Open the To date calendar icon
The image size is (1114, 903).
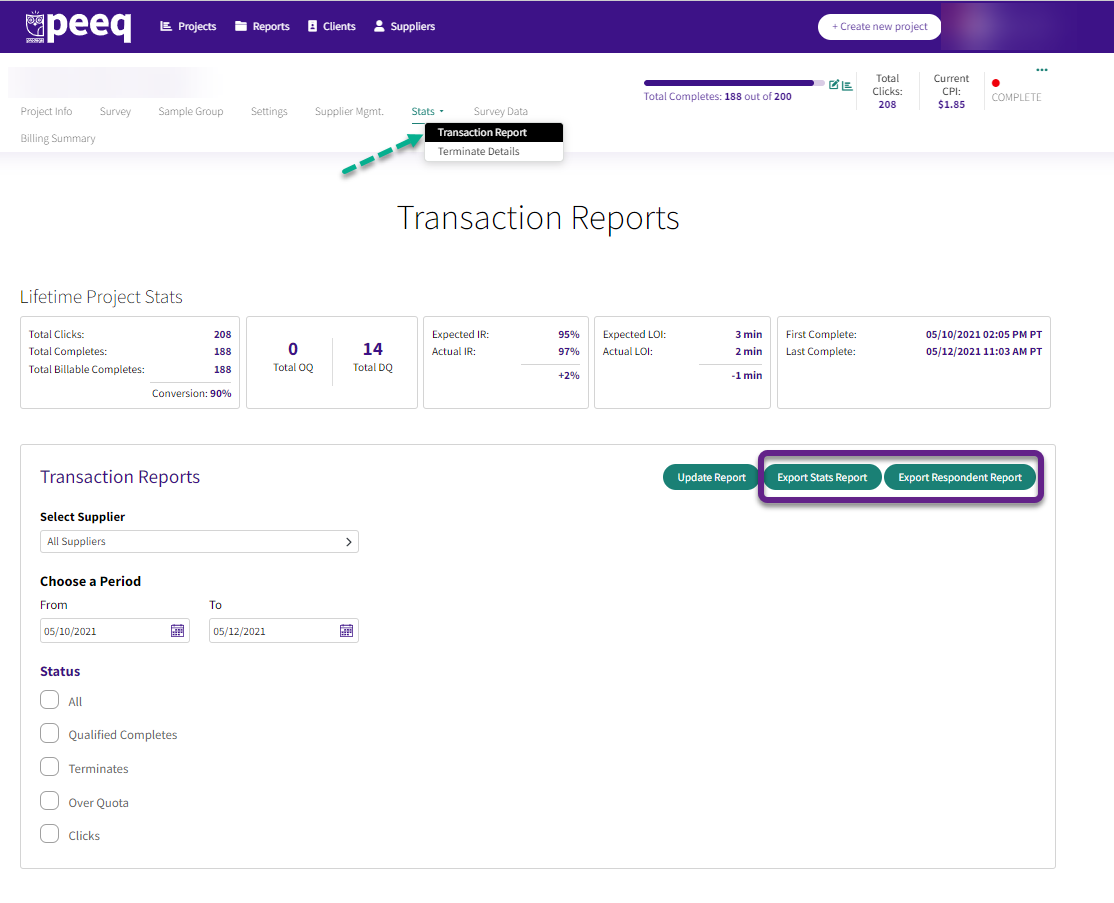click(x=347, y=631)
